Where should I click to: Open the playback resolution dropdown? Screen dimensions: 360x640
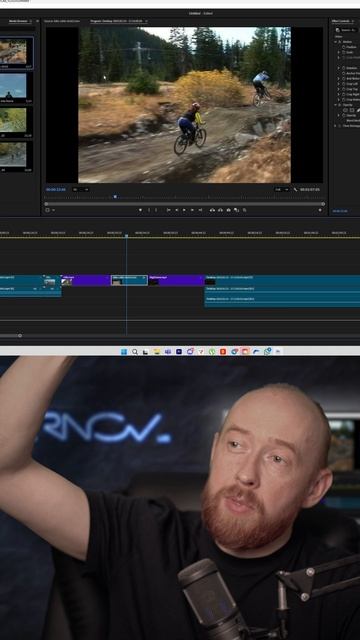282,189
